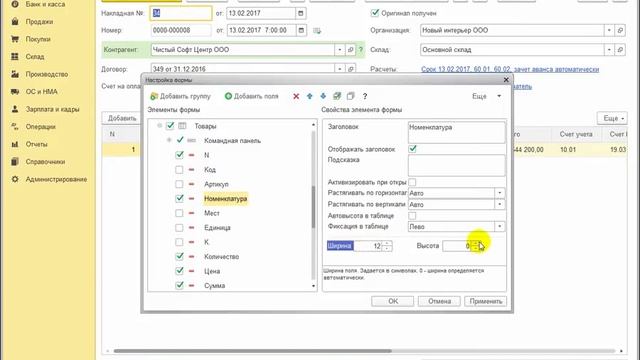Uncheck the N field checkbox
The height and width of the screenshot is (360, 640).
tap(179, 155)
